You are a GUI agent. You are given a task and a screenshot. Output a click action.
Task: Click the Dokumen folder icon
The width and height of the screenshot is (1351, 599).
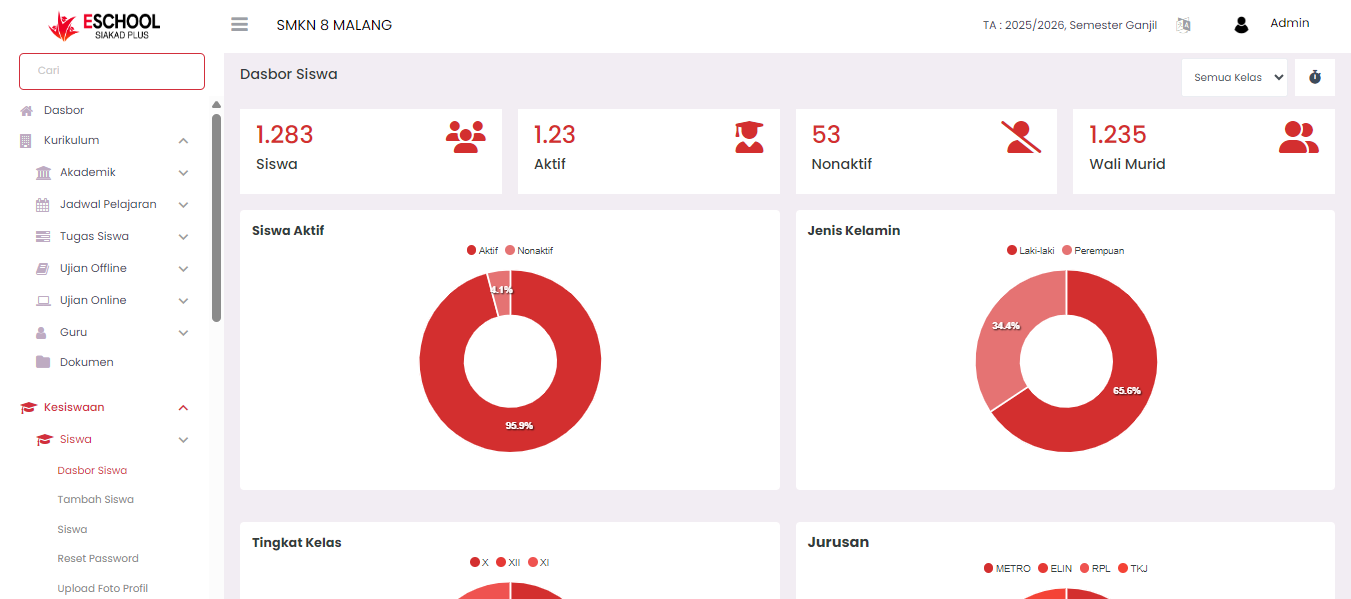pyautogui.click(x=42, y=362)
